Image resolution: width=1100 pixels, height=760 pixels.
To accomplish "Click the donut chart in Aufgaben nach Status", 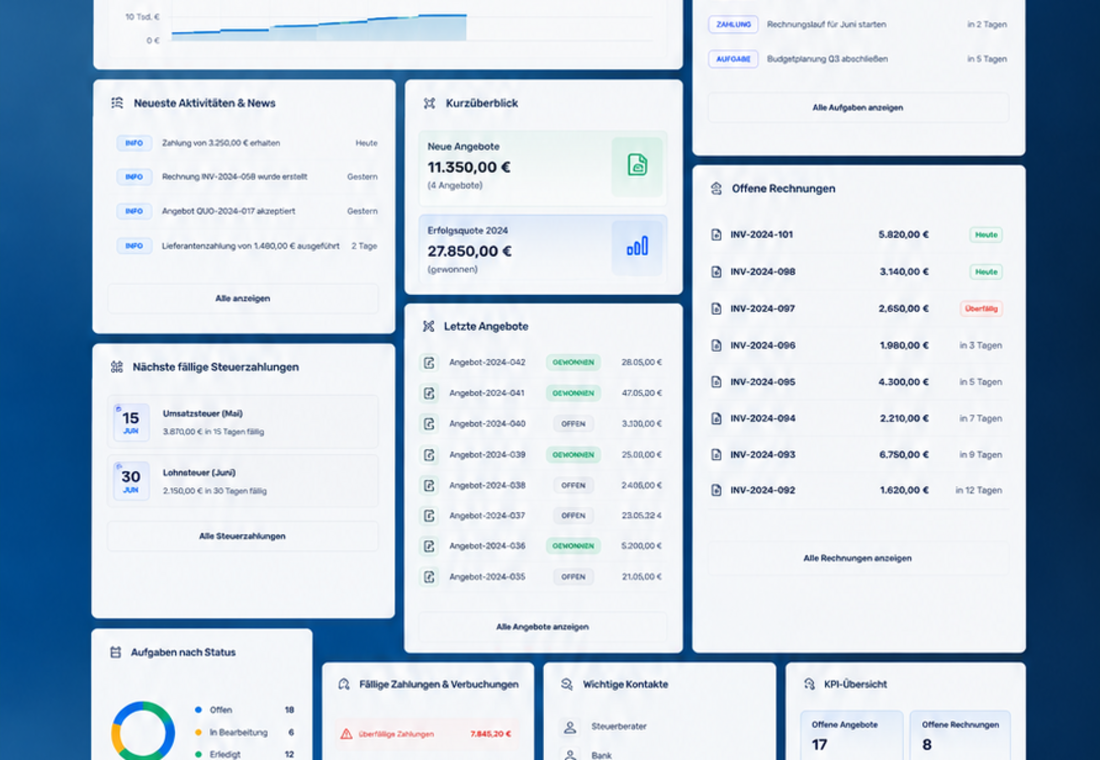I will (x=143, y=731).
